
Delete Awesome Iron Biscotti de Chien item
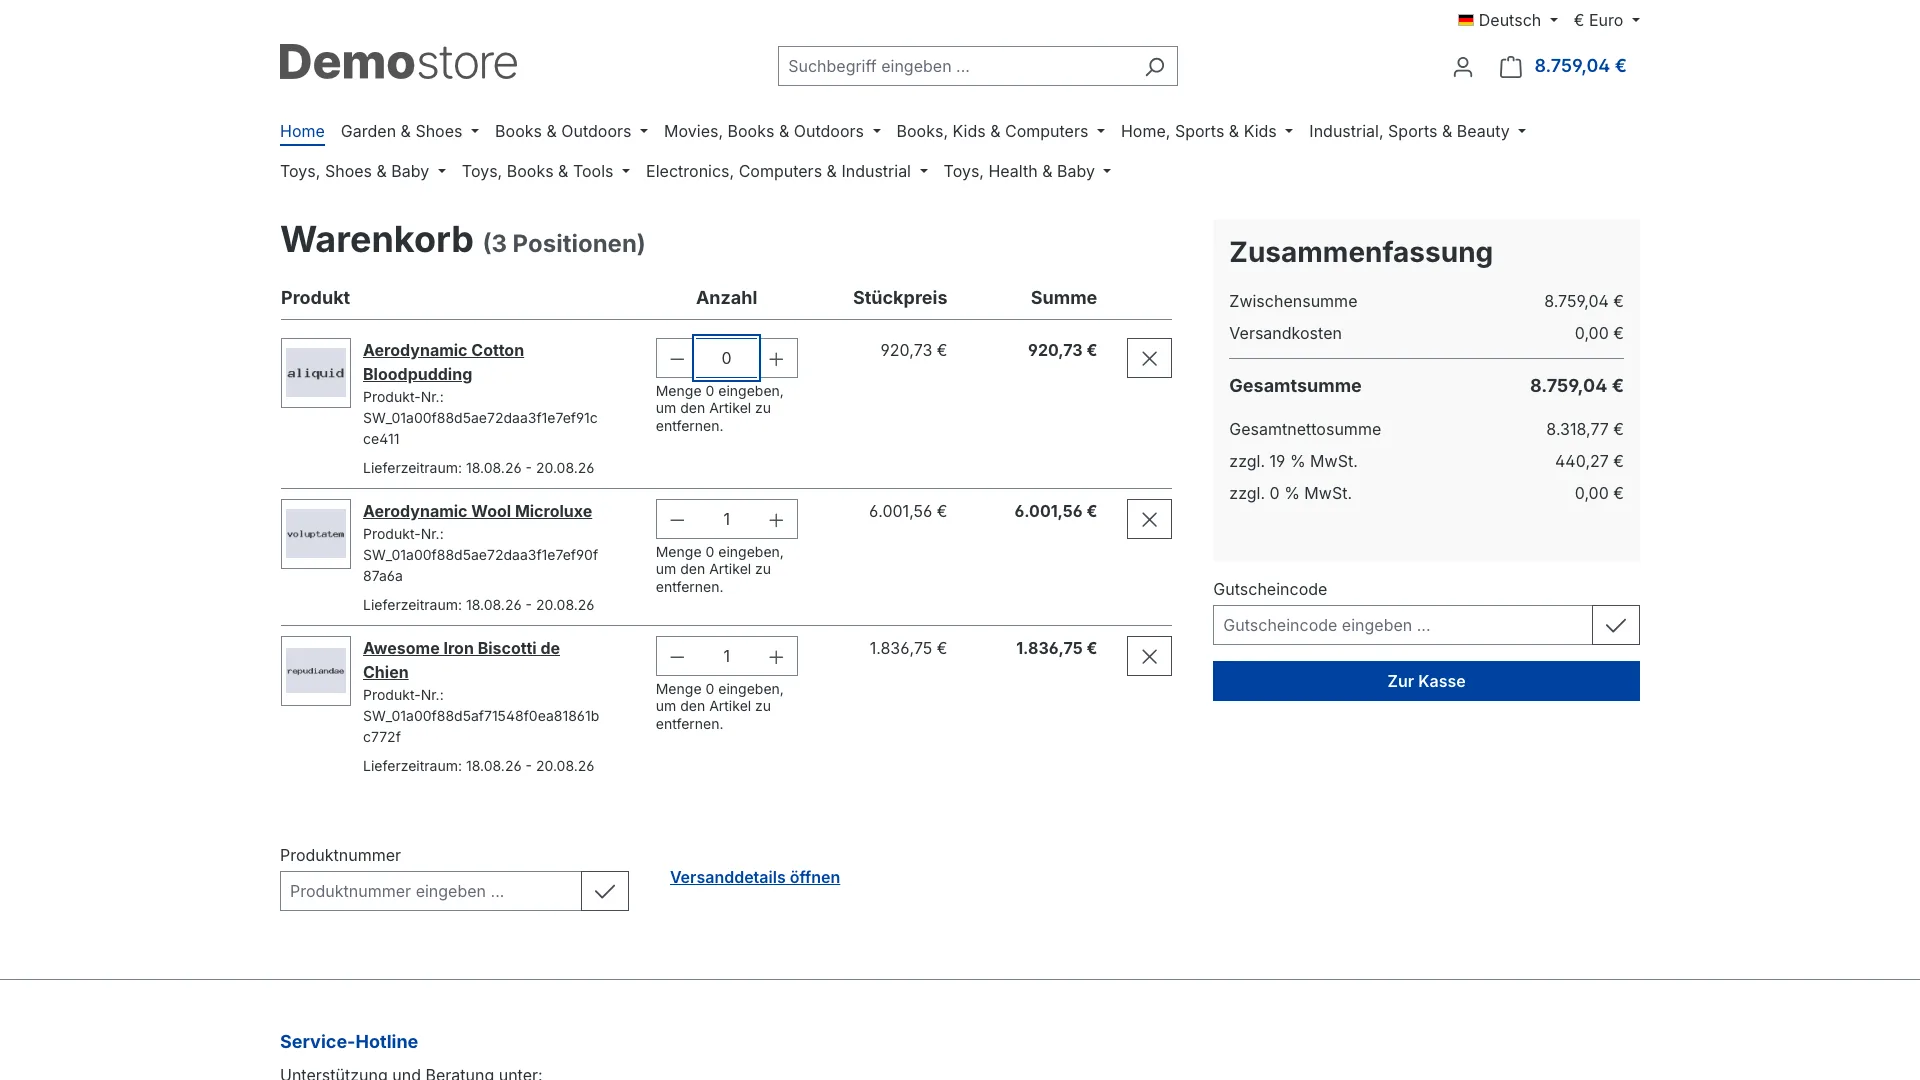click(x=1149, y=656)
